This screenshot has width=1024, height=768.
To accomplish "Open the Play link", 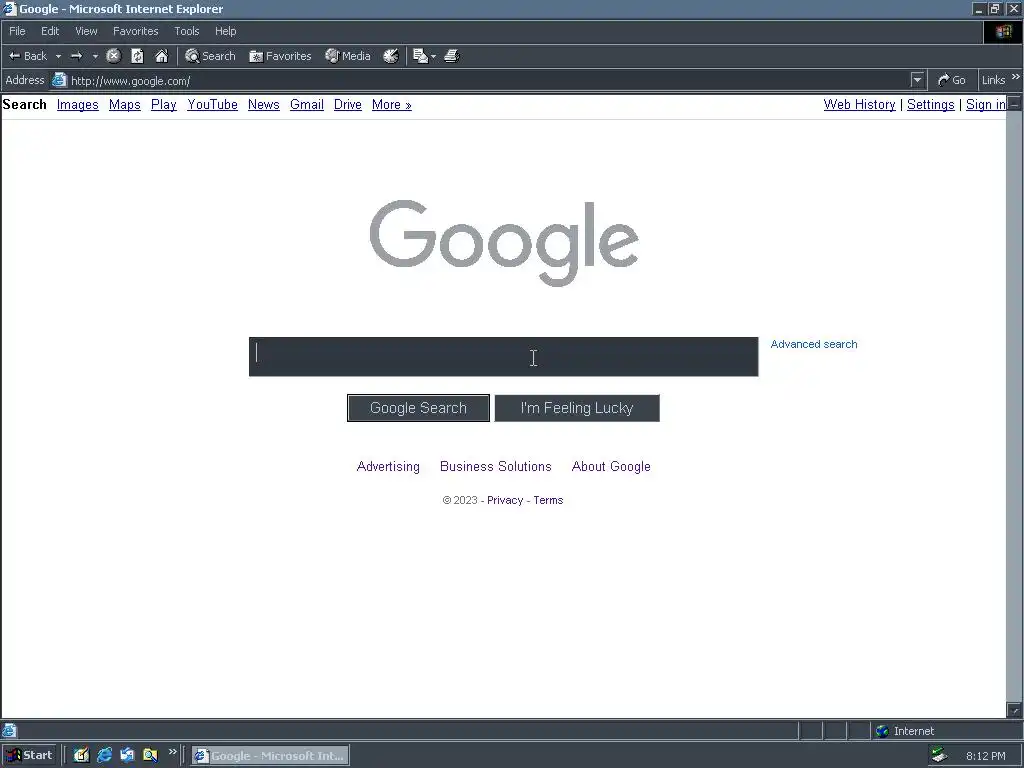I will pyautogui.click(x=164, y=104).
